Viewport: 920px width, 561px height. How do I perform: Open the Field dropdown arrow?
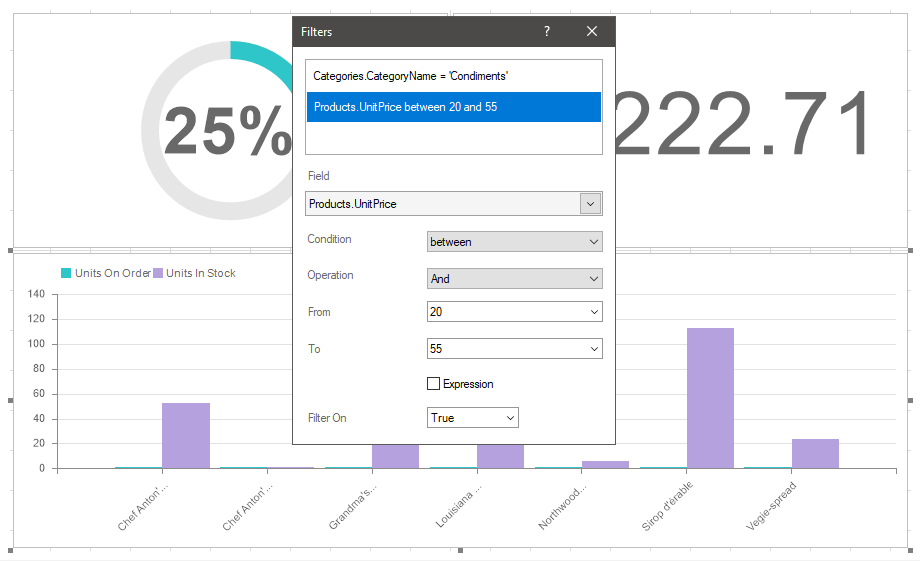coord(590,204)
